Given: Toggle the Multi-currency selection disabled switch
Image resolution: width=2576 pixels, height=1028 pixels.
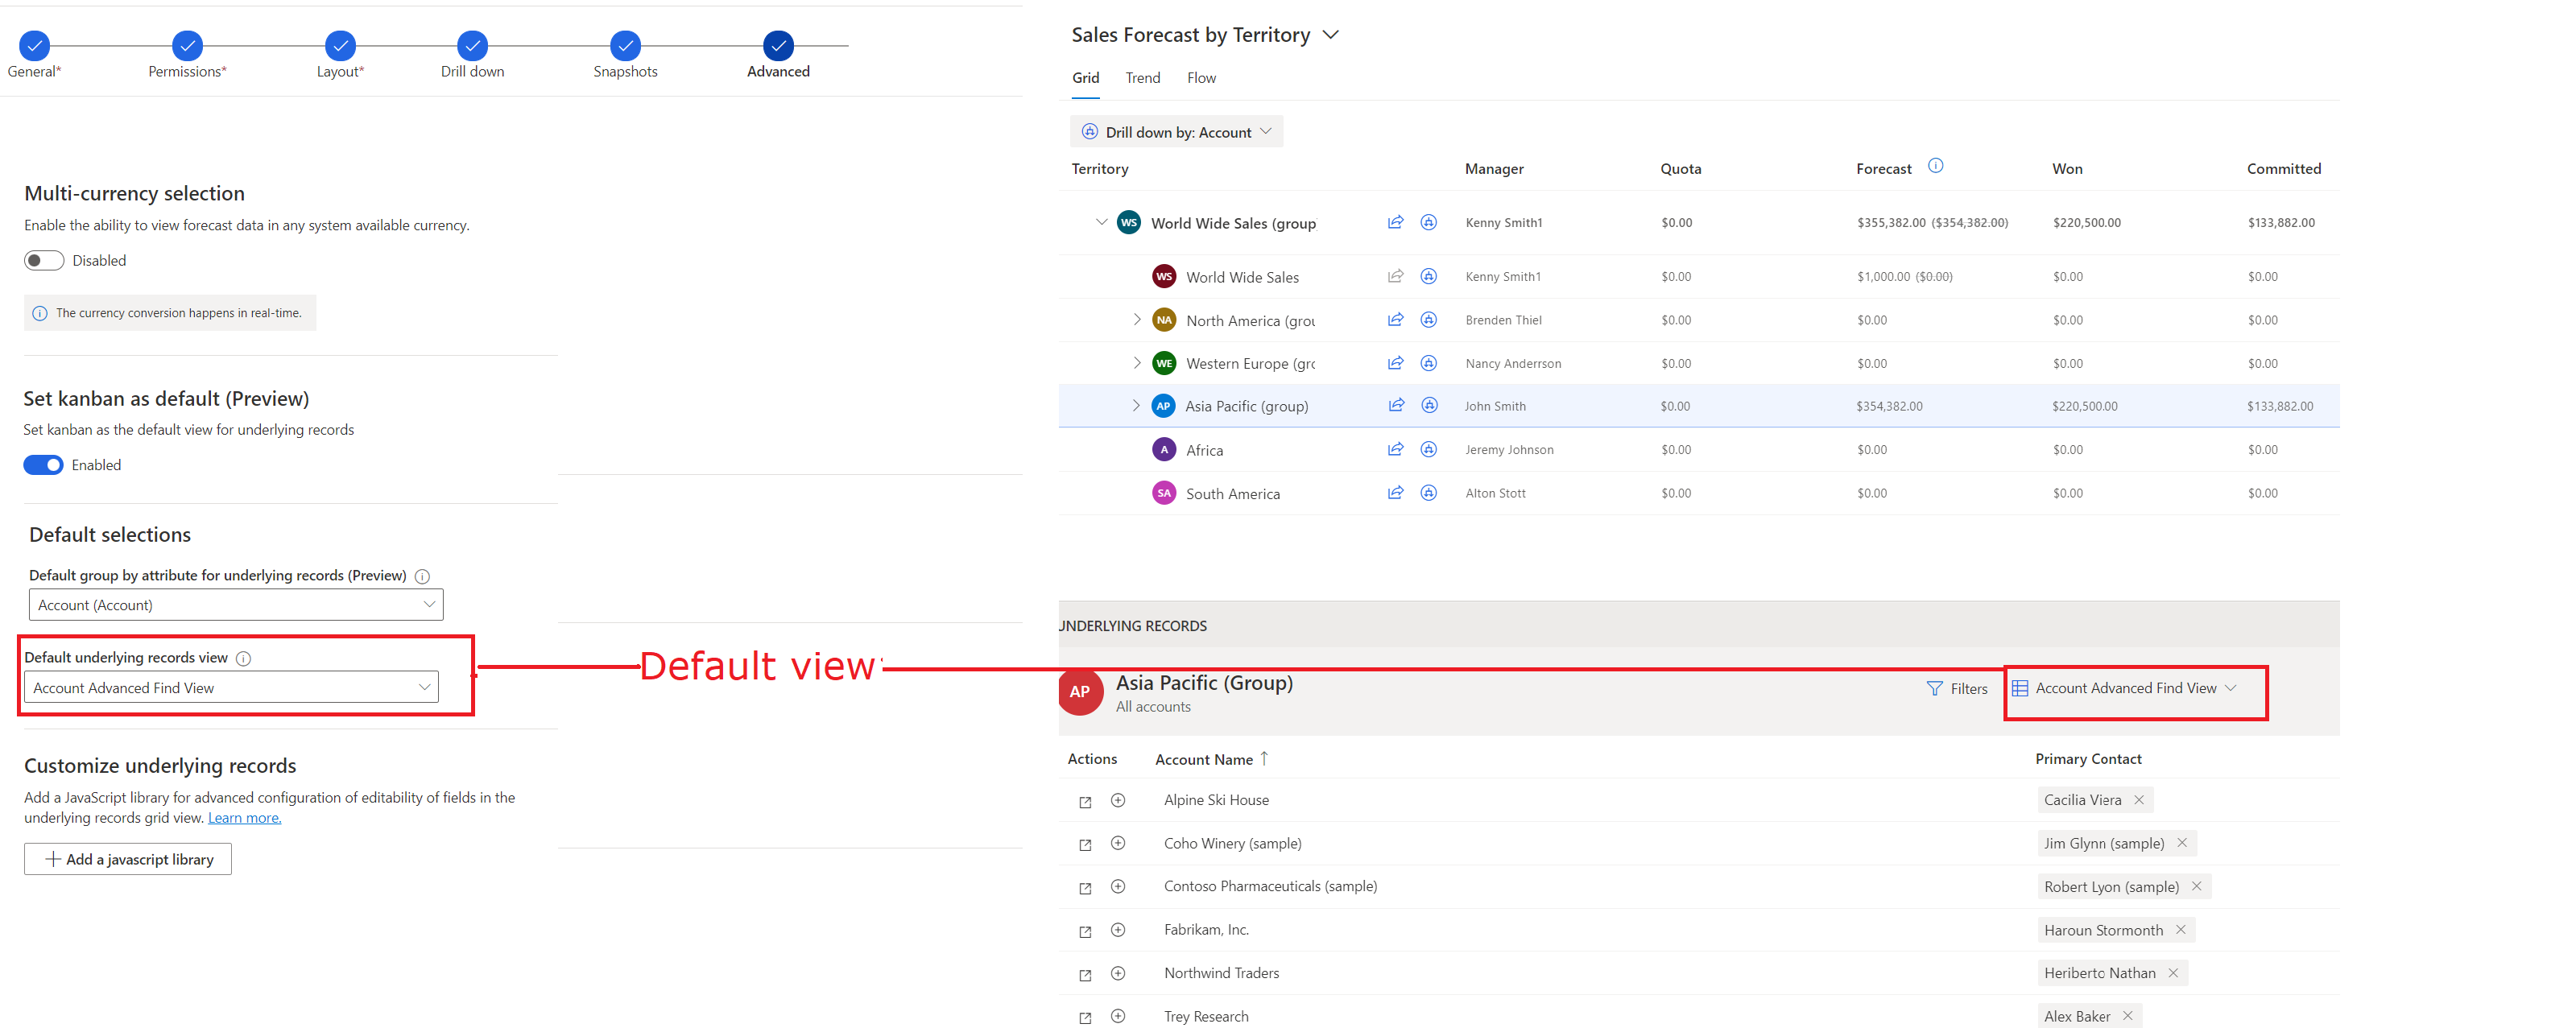Looking at the screenshot, I should (43, 259).
